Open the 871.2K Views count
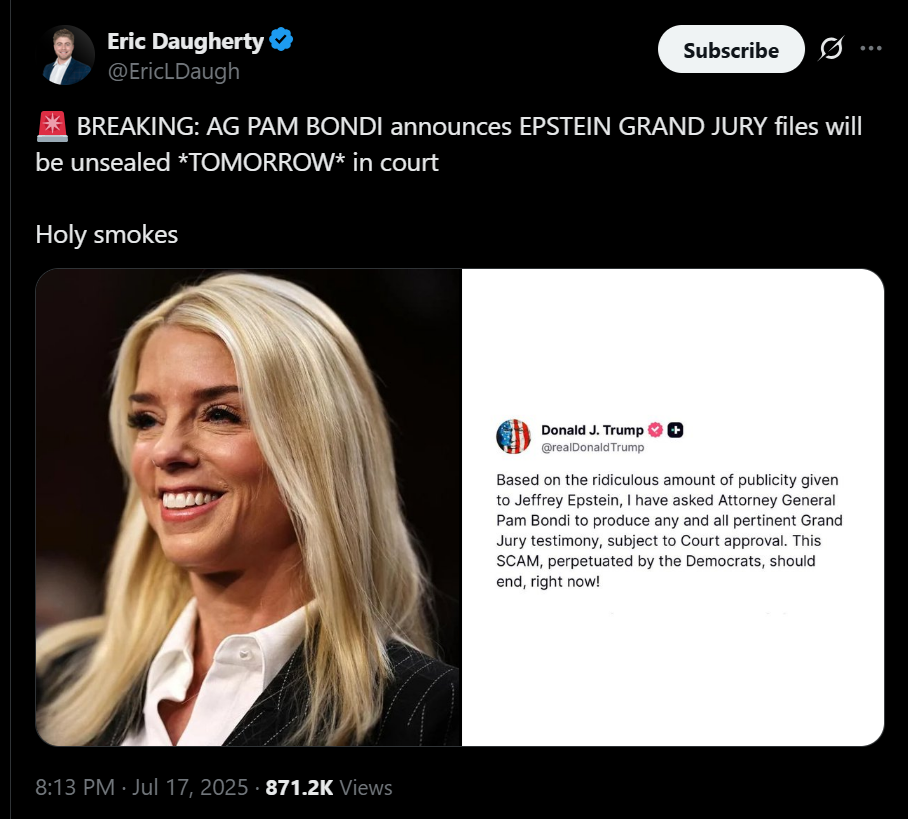 coord(329,788)
